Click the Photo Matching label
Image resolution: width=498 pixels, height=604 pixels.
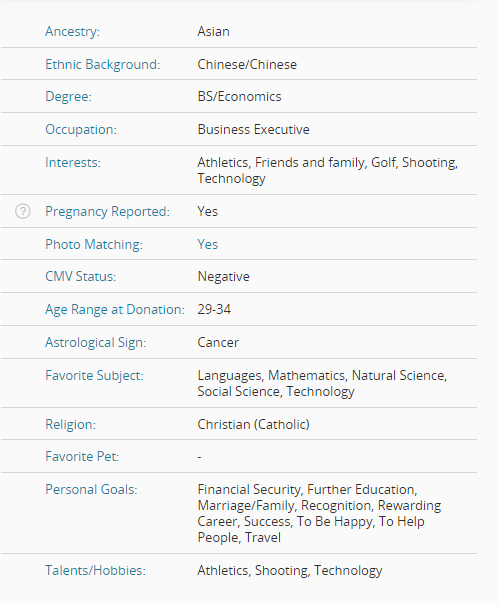click(x=94, y=244)
